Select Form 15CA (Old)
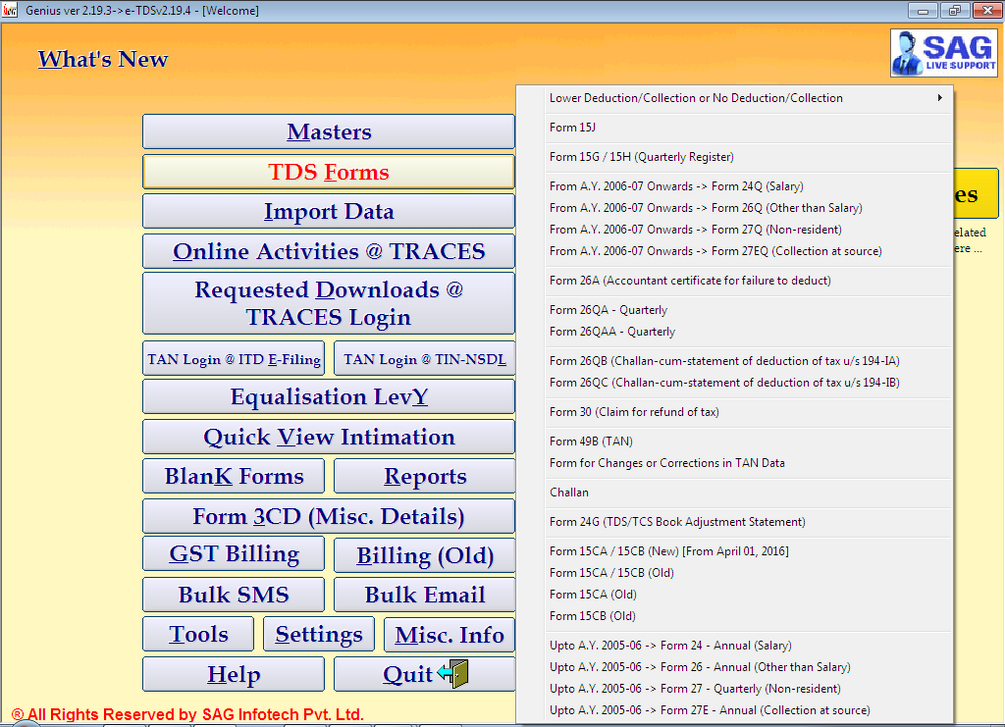The image size is (1005, 727). pos(735,594)
